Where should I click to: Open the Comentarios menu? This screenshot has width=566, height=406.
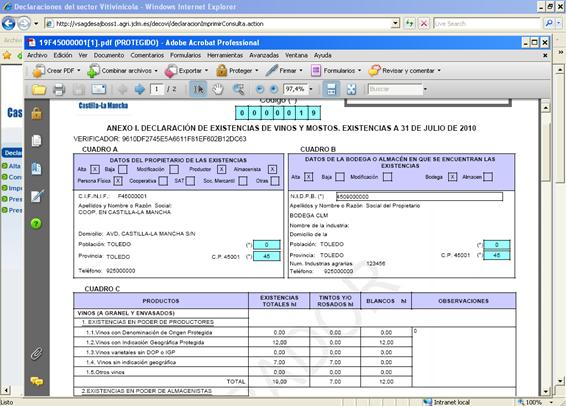pyautogui.click(x=147, y=55)
